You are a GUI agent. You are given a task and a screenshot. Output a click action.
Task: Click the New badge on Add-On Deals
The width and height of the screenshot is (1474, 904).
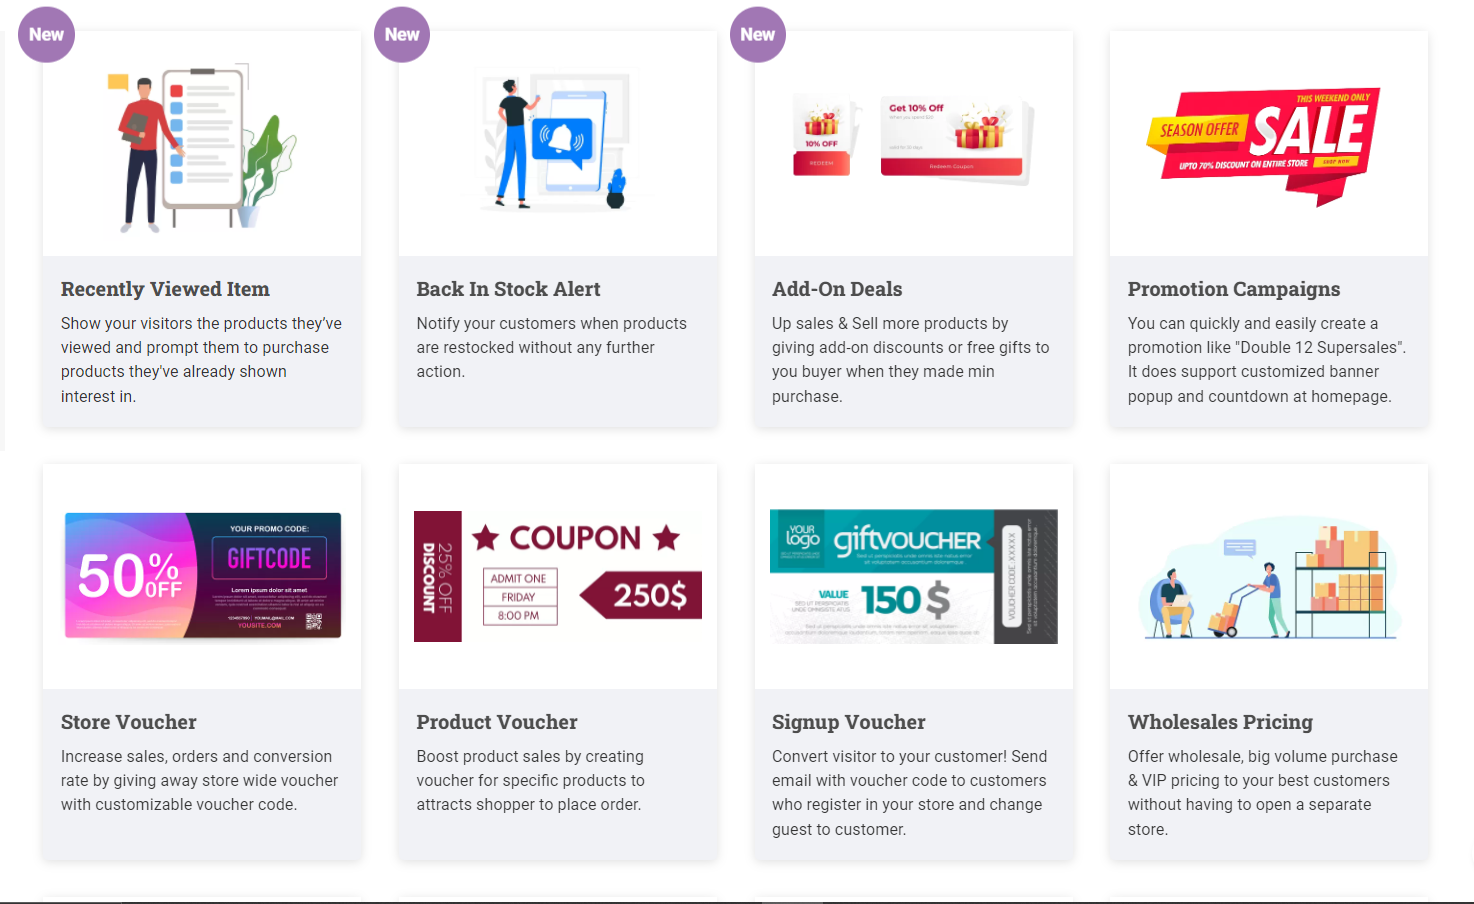pos(758,35)
